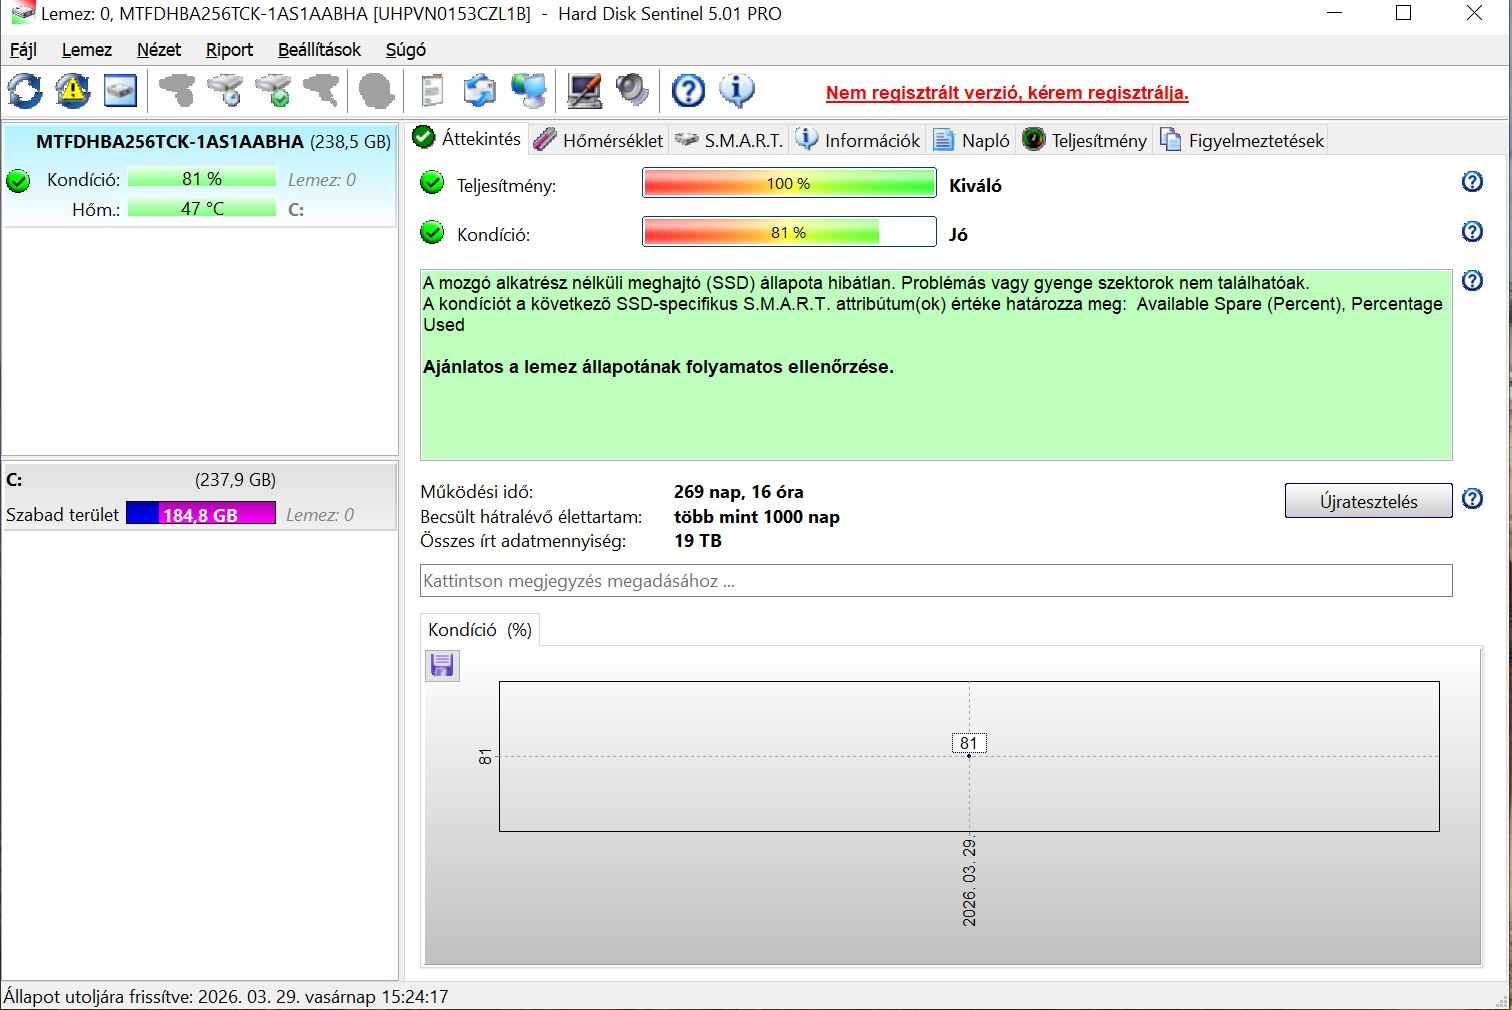Open the Lemez menu

coord(87,49)
